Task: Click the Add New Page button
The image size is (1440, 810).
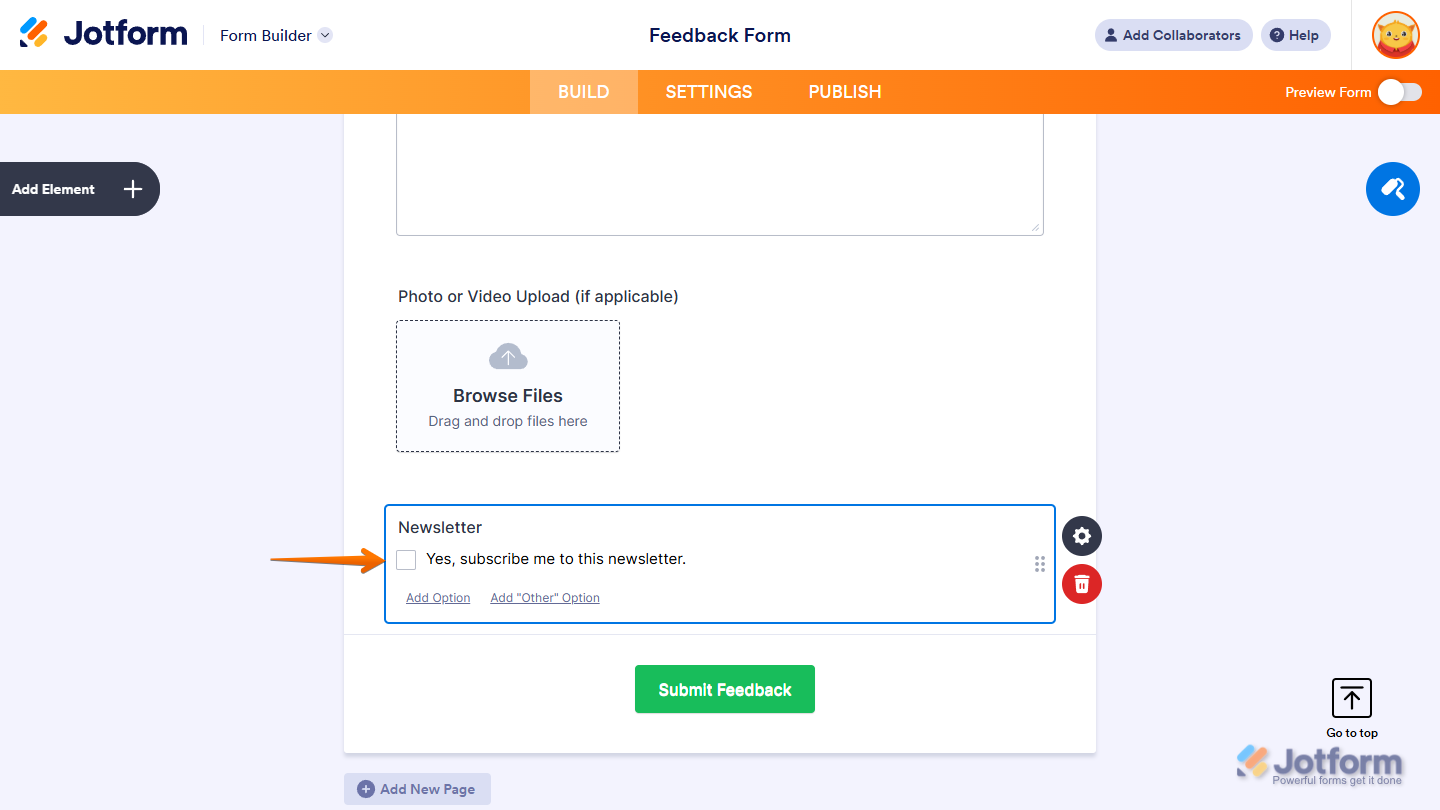Action: click(x=417, y=789)
